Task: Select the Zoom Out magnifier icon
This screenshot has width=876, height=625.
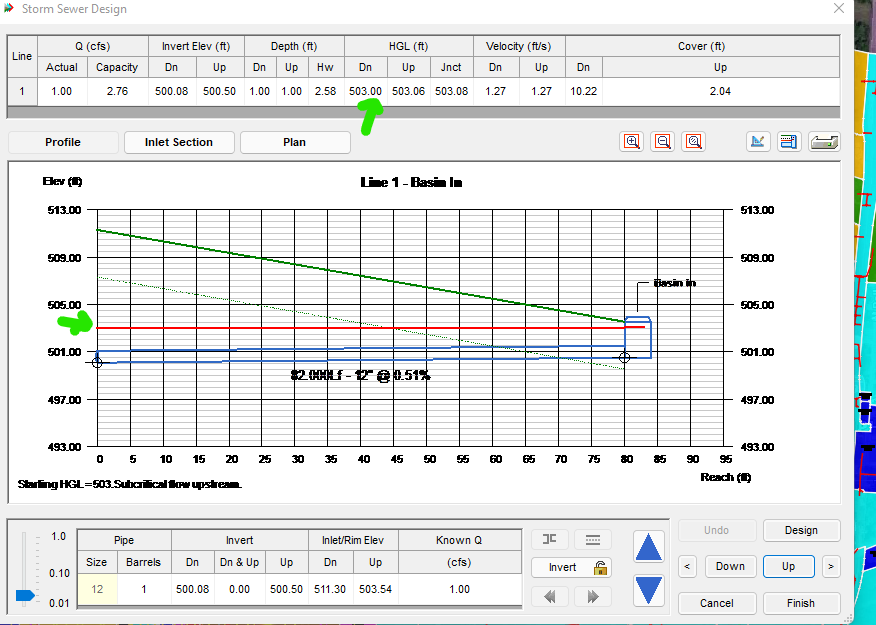Action: 662,141
